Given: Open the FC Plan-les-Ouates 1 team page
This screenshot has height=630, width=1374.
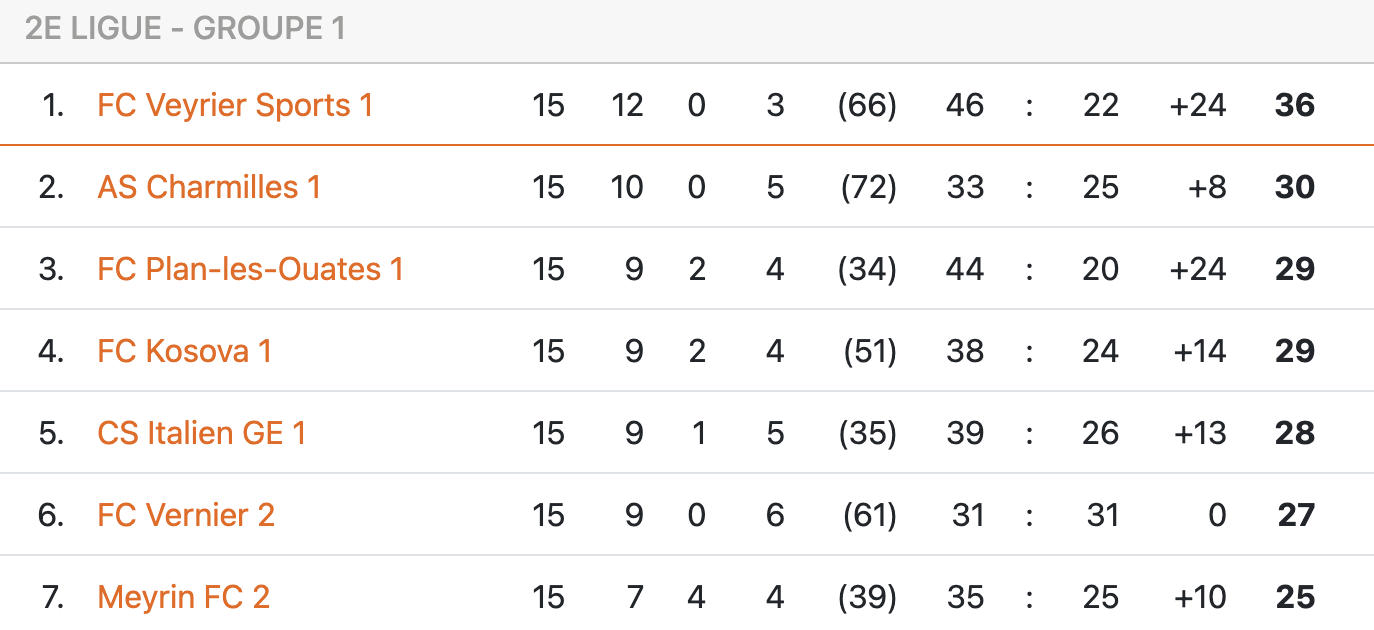Looking at the screenshot, I should pos(250,269).
